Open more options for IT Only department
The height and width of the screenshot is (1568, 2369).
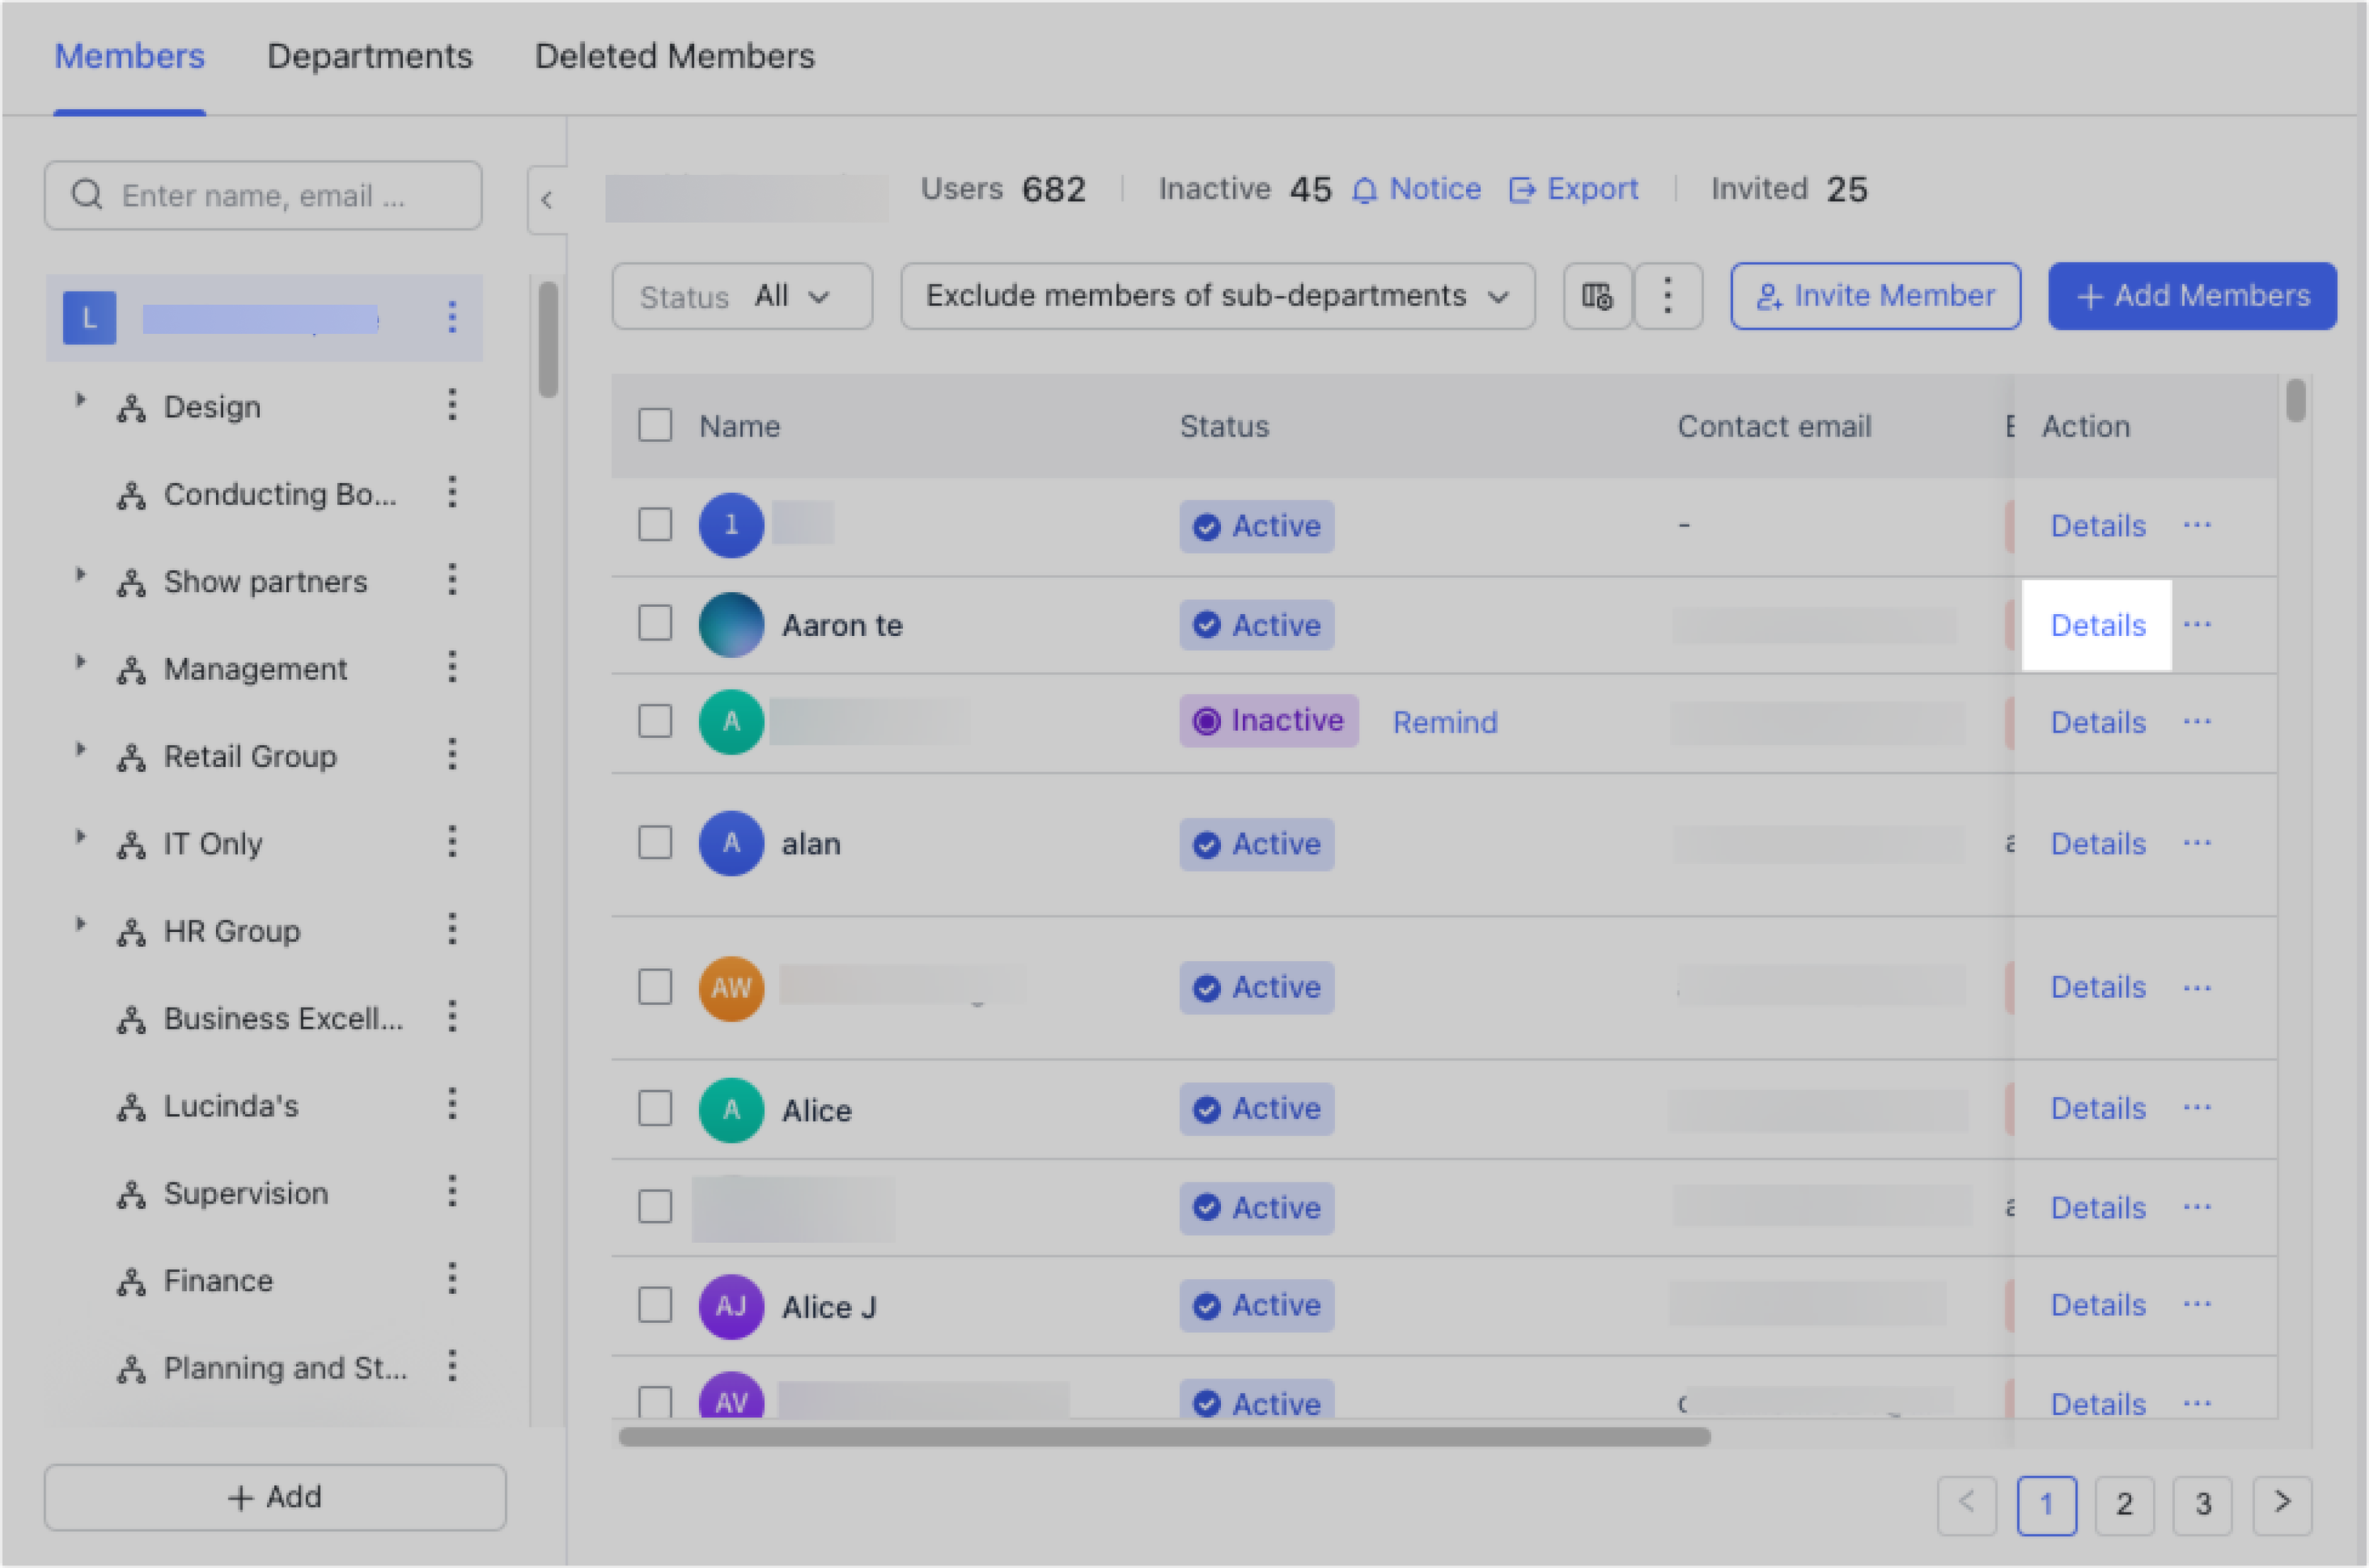pyautogui.click(x=452, y=842)
